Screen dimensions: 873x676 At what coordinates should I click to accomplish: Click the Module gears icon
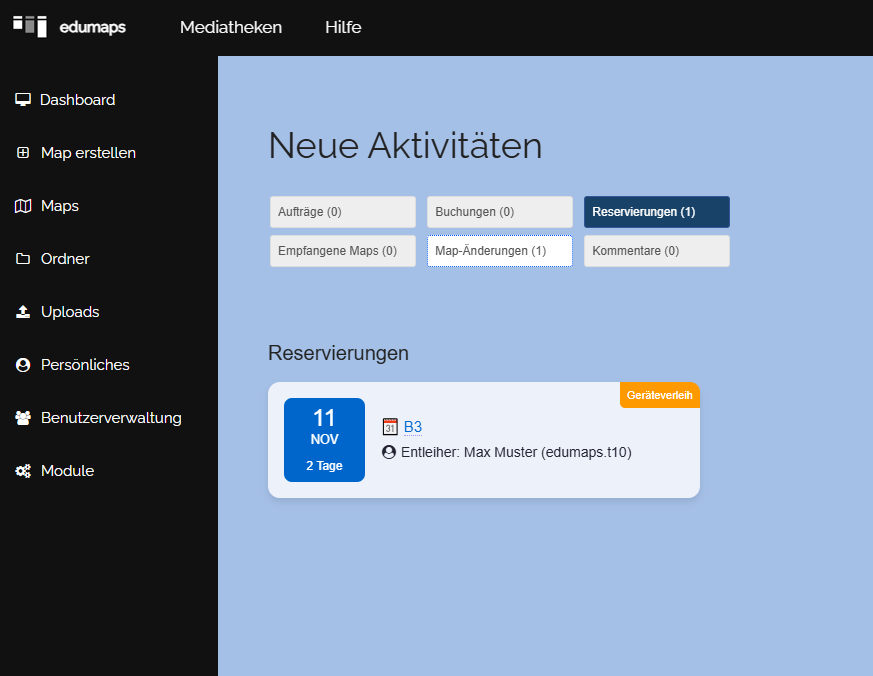click(x=23, y=471)
